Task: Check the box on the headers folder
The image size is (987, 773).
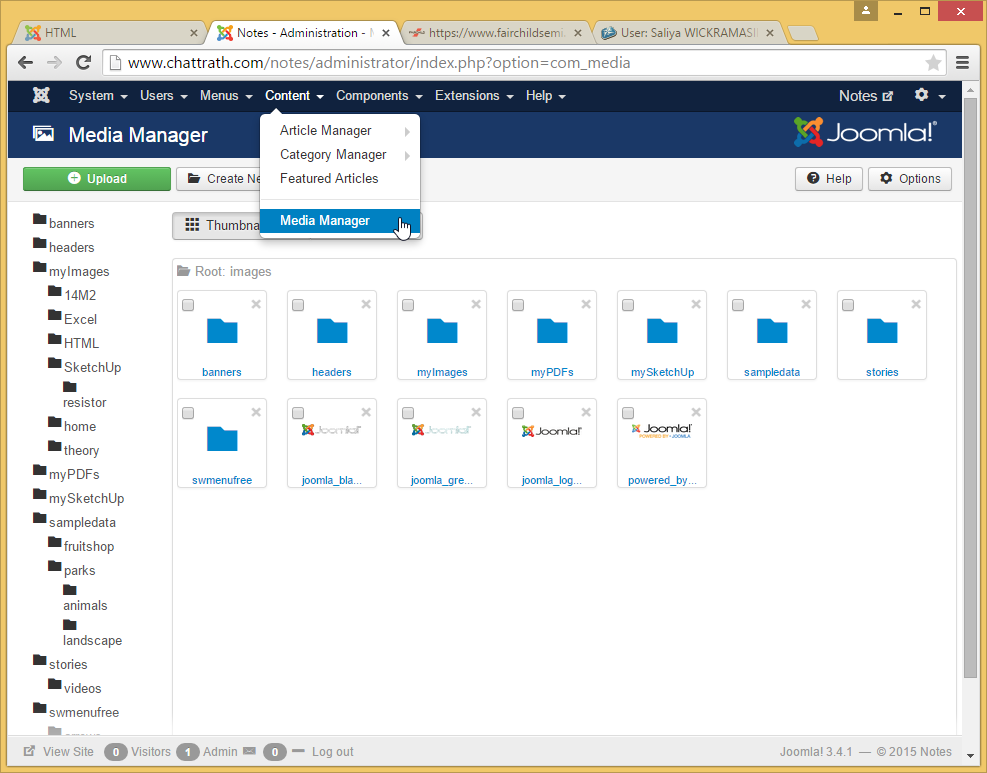Action: pyautogui.click(x=298, y=305)
